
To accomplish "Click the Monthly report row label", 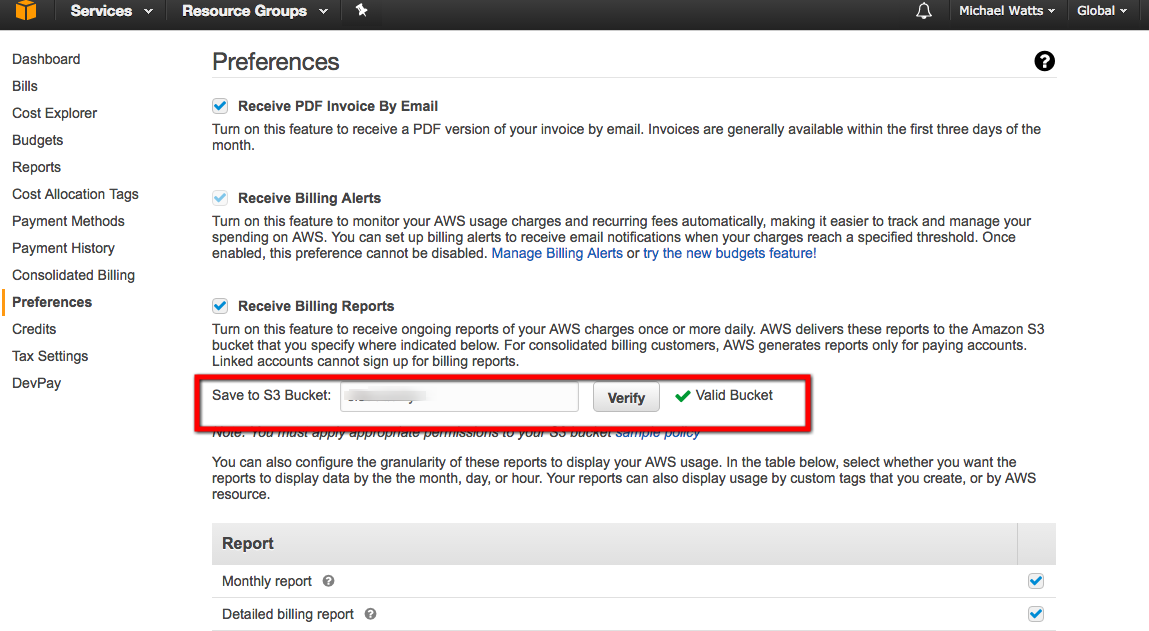I will (267, 581).
